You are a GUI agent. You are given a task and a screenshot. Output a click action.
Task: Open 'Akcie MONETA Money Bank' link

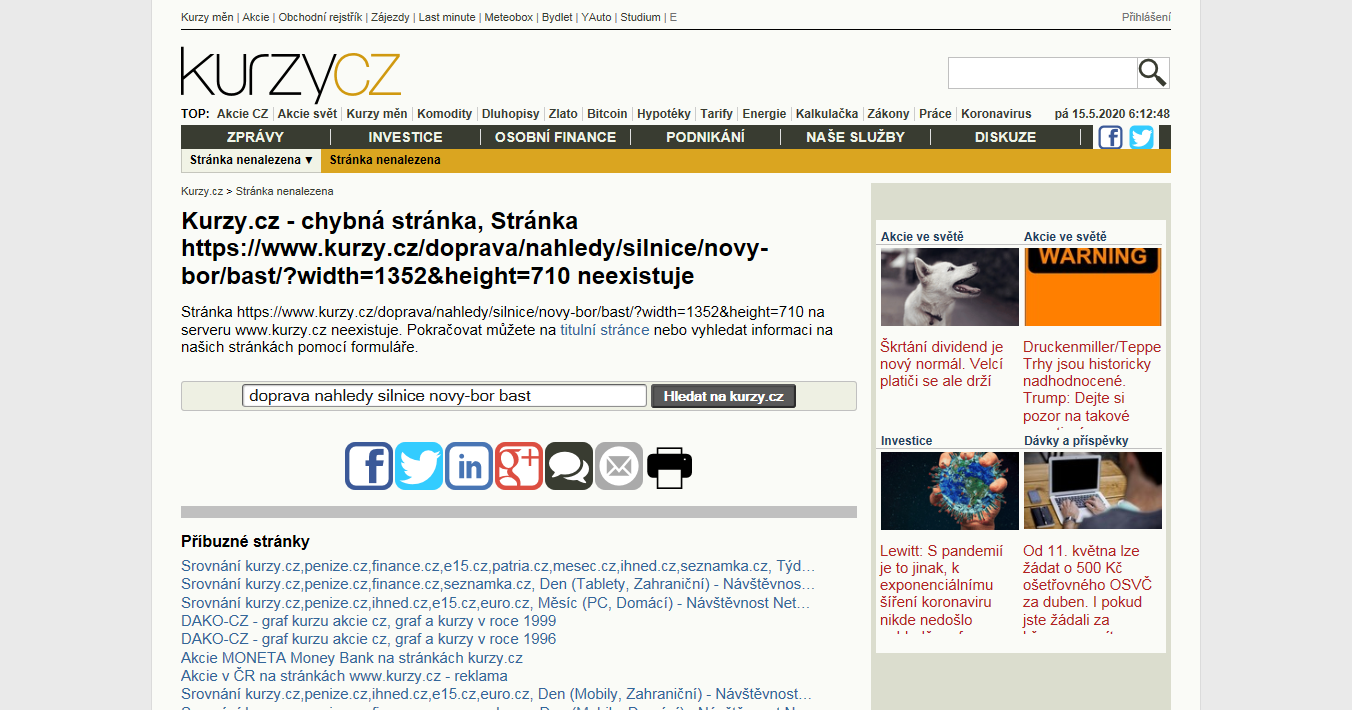click(x=352, y=658)
